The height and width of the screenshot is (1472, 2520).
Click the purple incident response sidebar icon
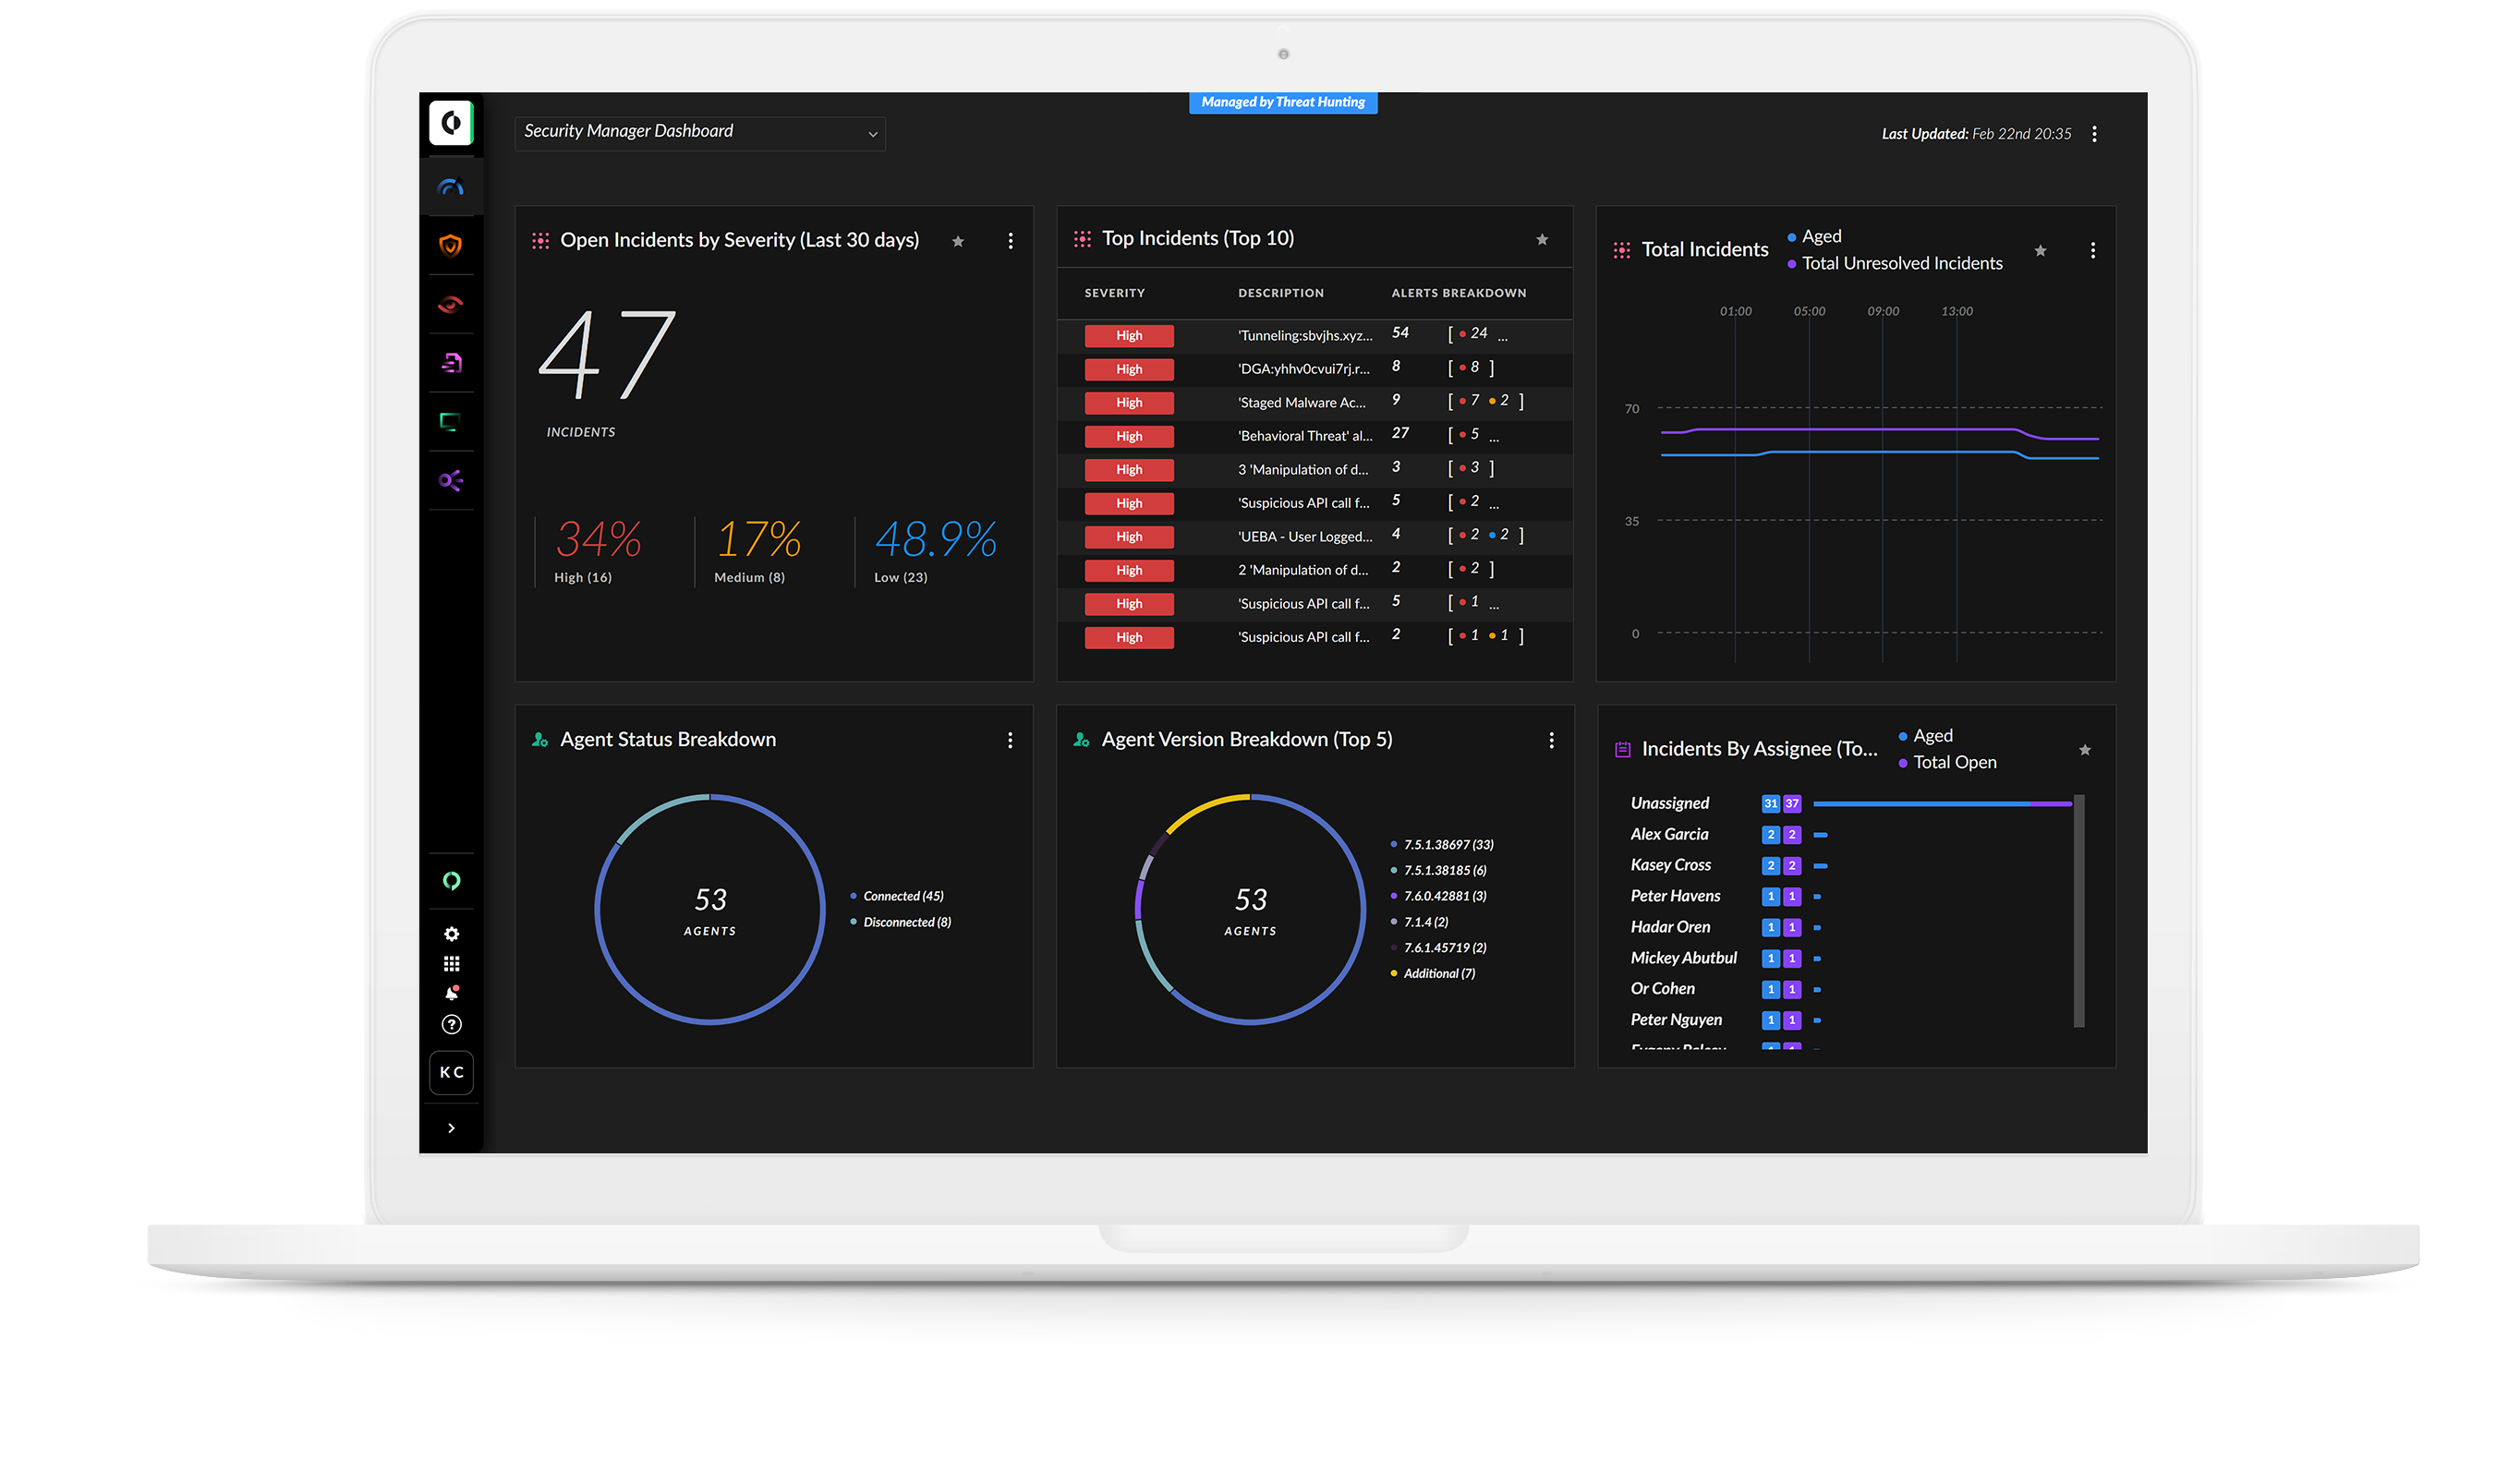451,363
